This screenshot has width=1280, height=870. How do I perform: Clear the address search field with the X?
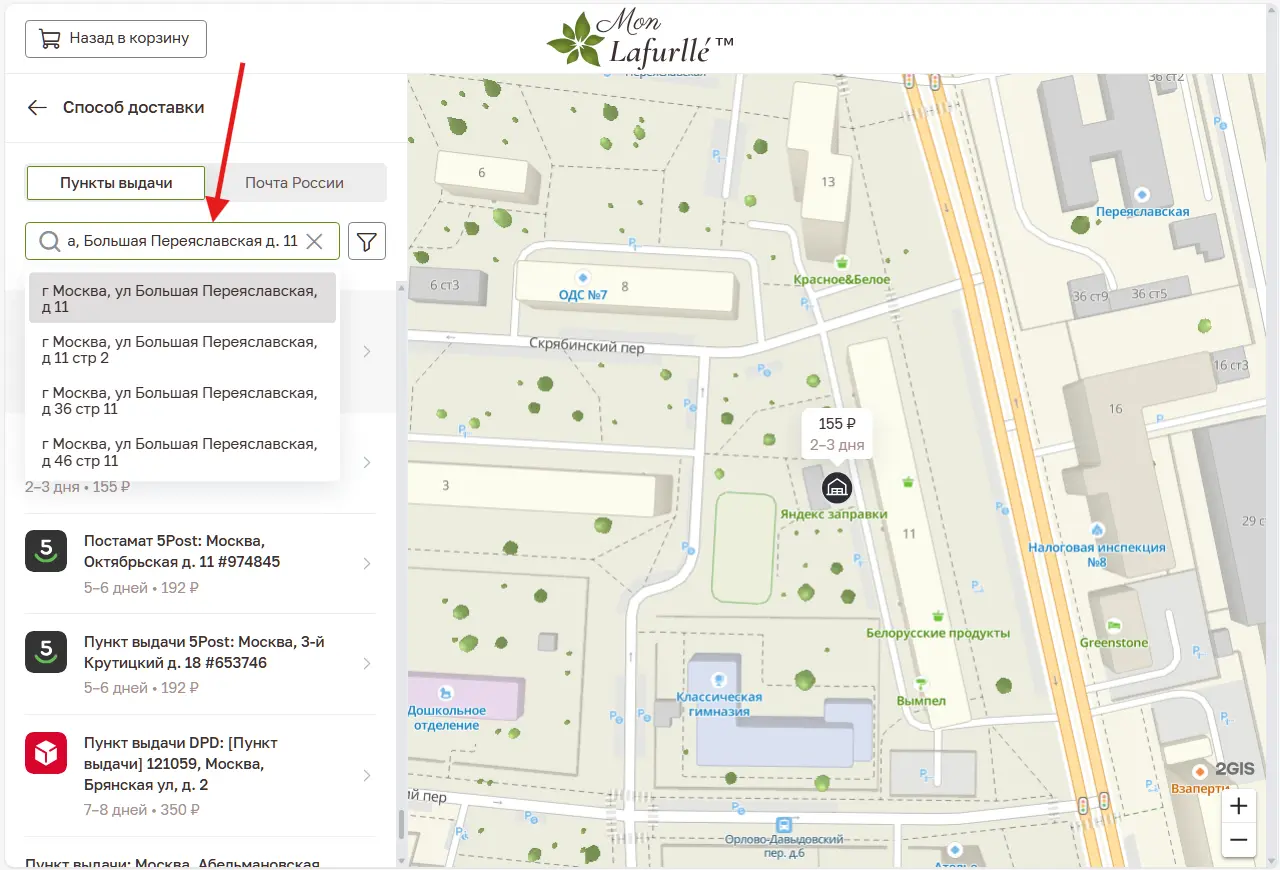314,241
